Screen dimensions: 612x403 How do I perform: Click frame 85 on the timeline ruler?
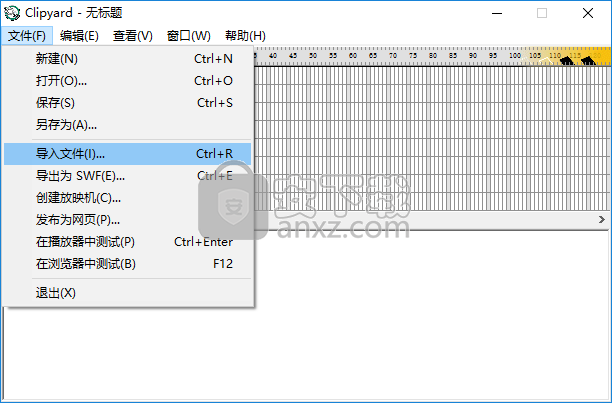pos(454,56)
